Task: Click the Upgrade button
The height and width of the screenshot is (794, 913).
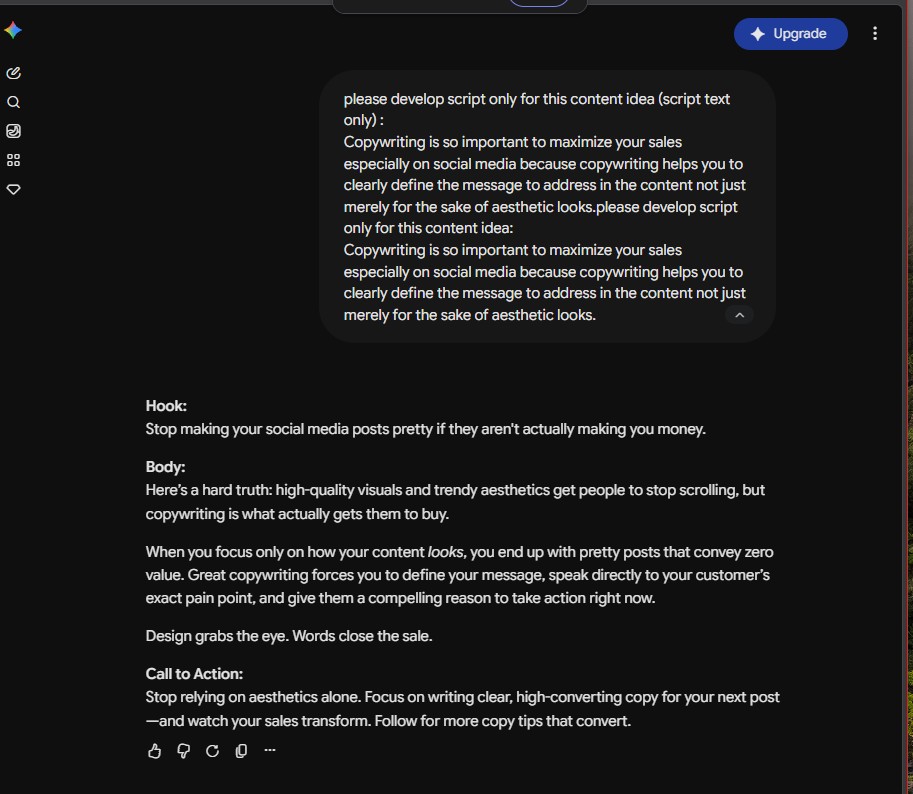Action: (x=790, y=34)
